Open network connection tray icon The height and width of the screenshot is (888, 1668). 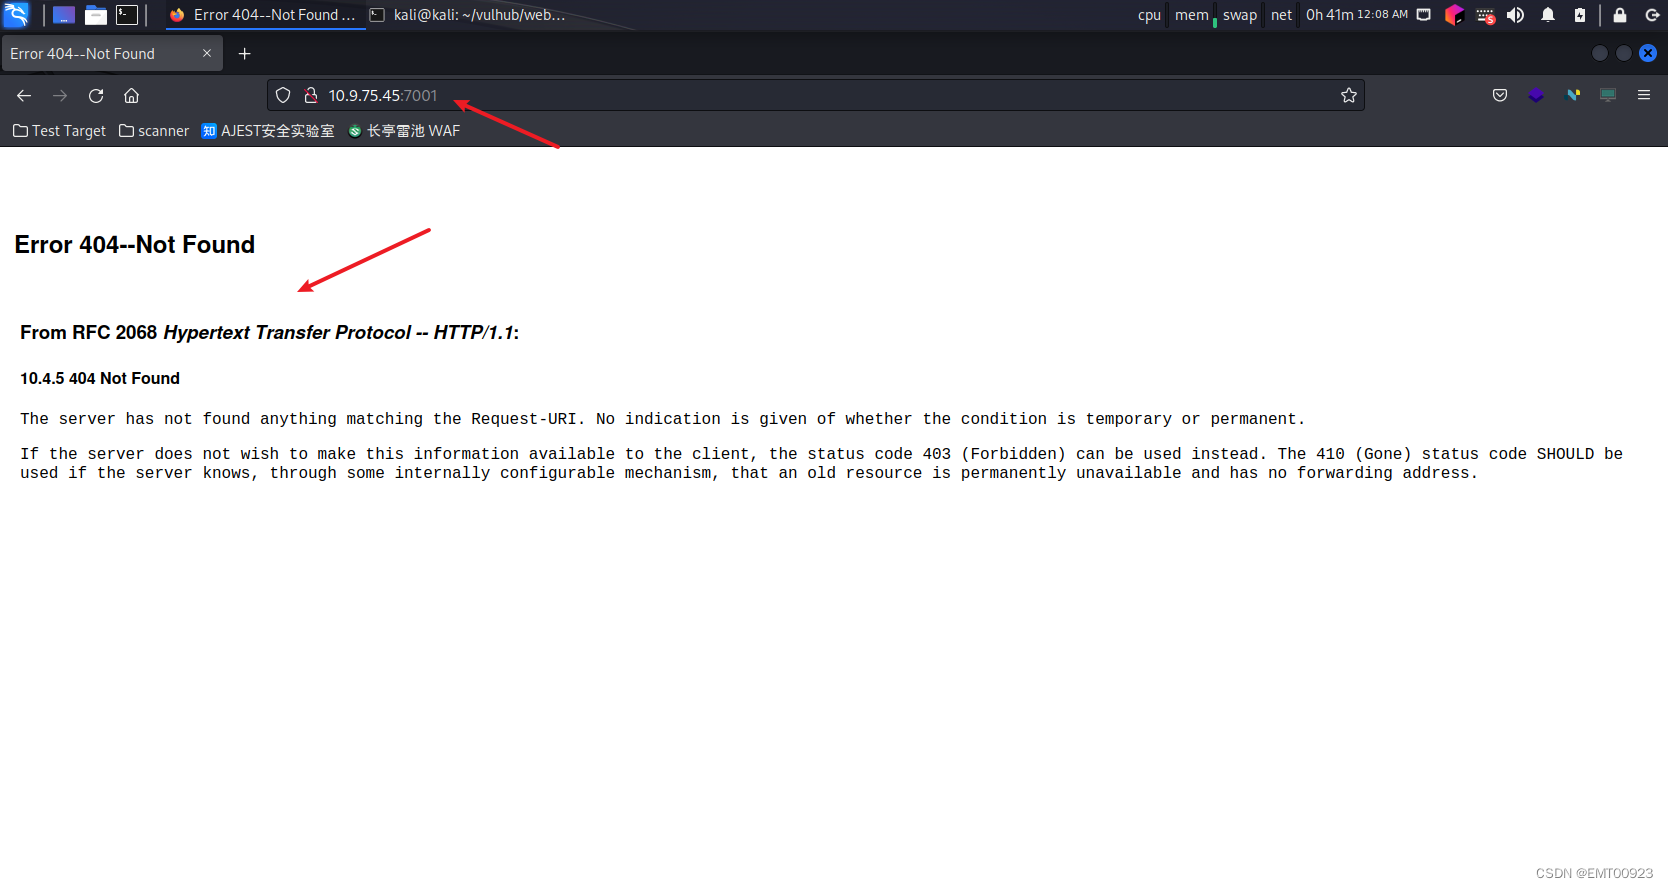point(1424,15)
